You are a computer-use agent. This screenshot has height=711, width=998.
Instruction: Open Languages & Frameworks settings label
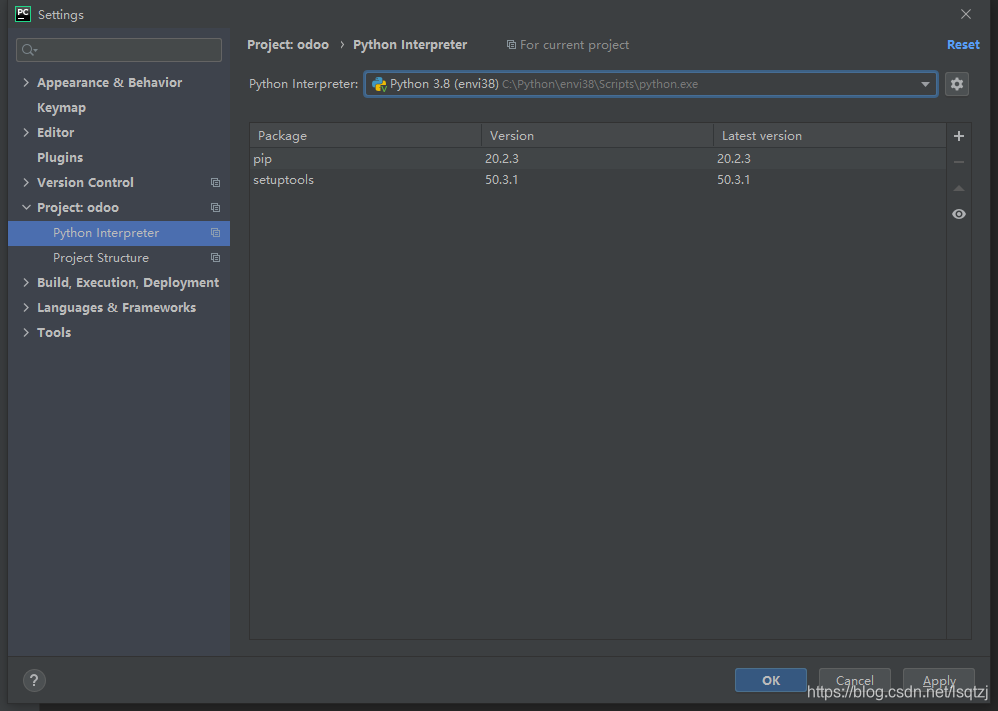(x=116, y=307)
